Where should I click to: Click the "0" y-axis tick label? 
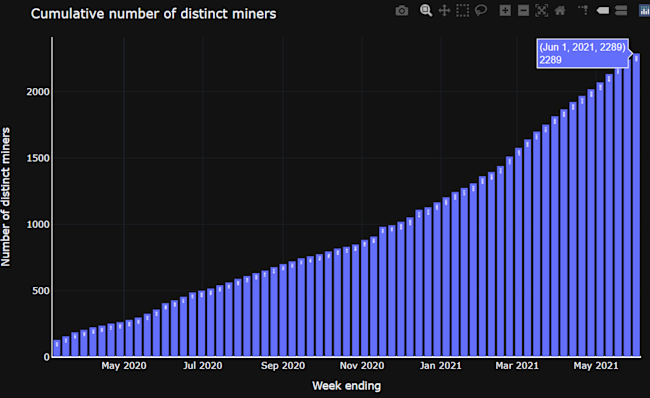[47, 357]
